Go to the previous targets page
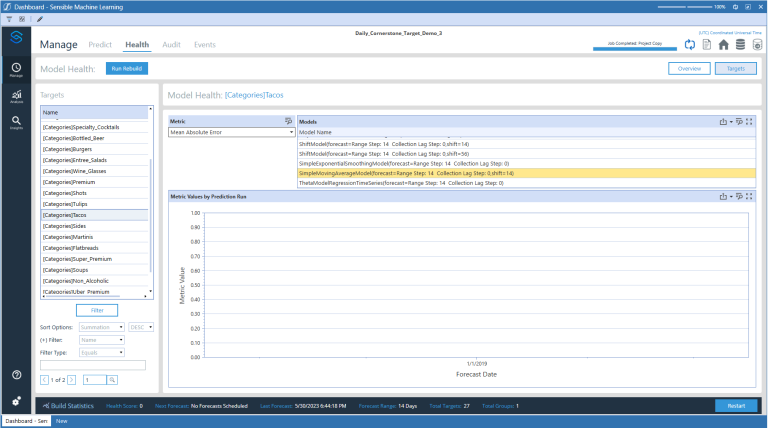Screen dimensions: 768x428 [x=44, y=380]
